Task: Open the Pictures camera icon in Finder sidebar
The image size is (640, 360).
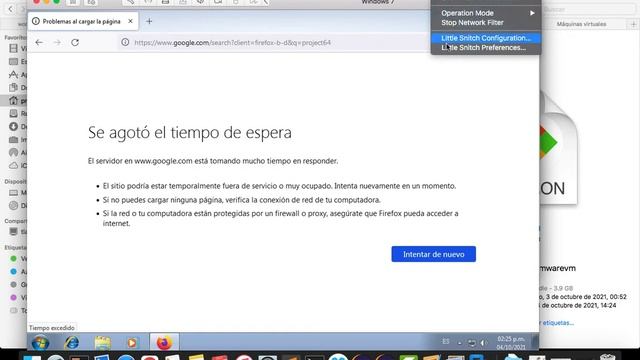Action: [x=13, y=140]
